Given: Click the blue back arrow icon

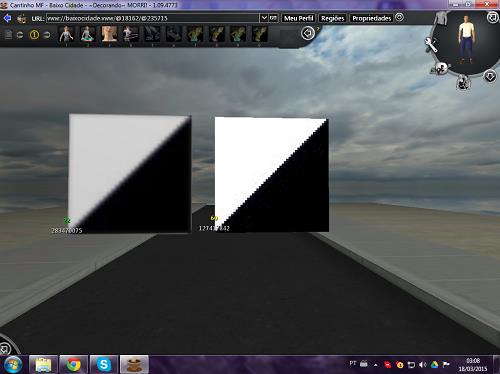Looking at the screenshot, I should [7, 18].
